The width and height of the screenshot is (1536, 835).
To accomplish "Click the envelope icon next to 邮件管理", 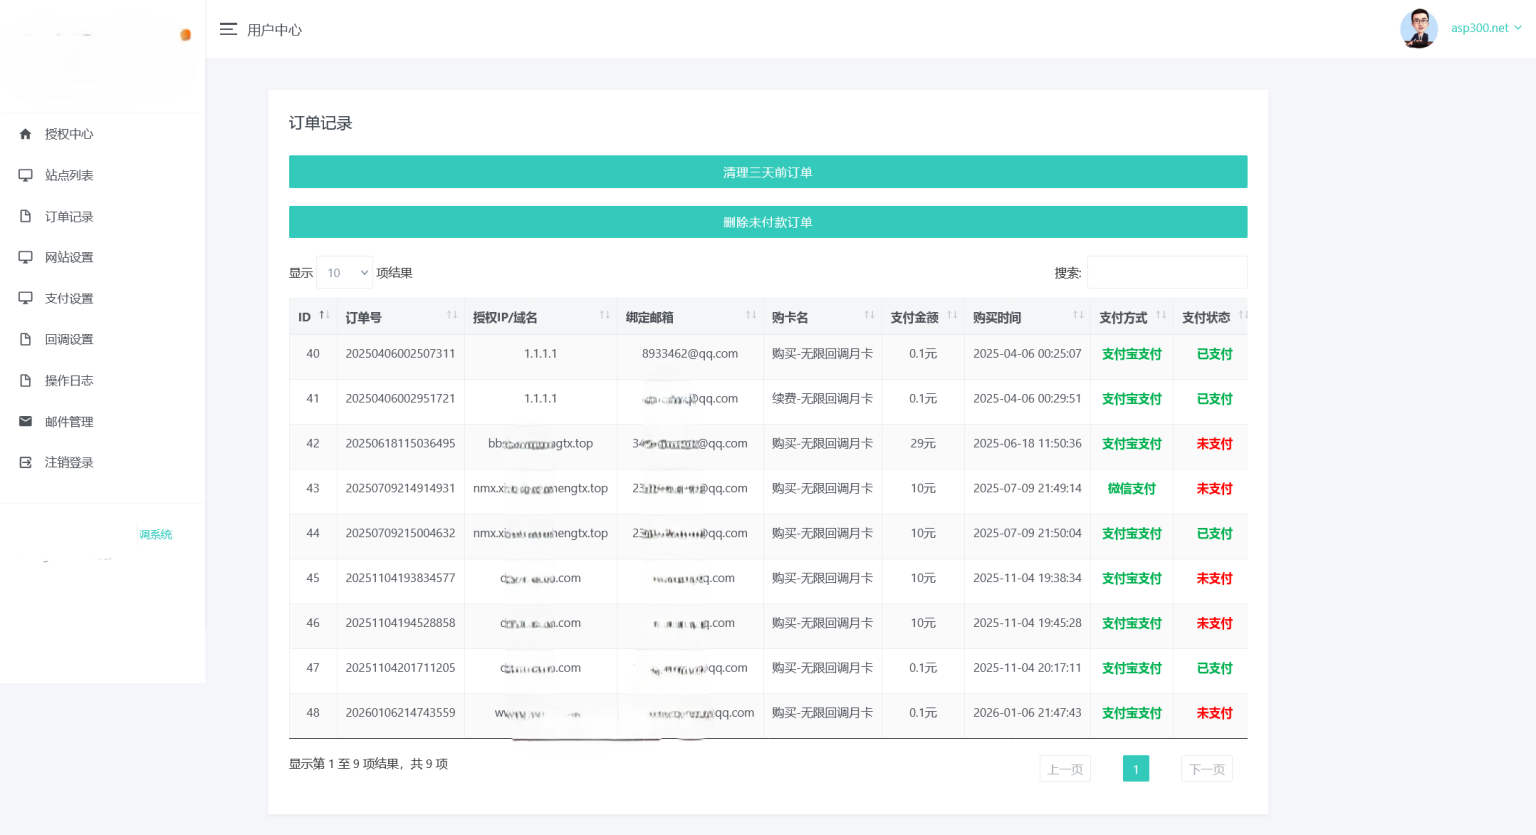I will pyautogui.click(x=25, y=420).
